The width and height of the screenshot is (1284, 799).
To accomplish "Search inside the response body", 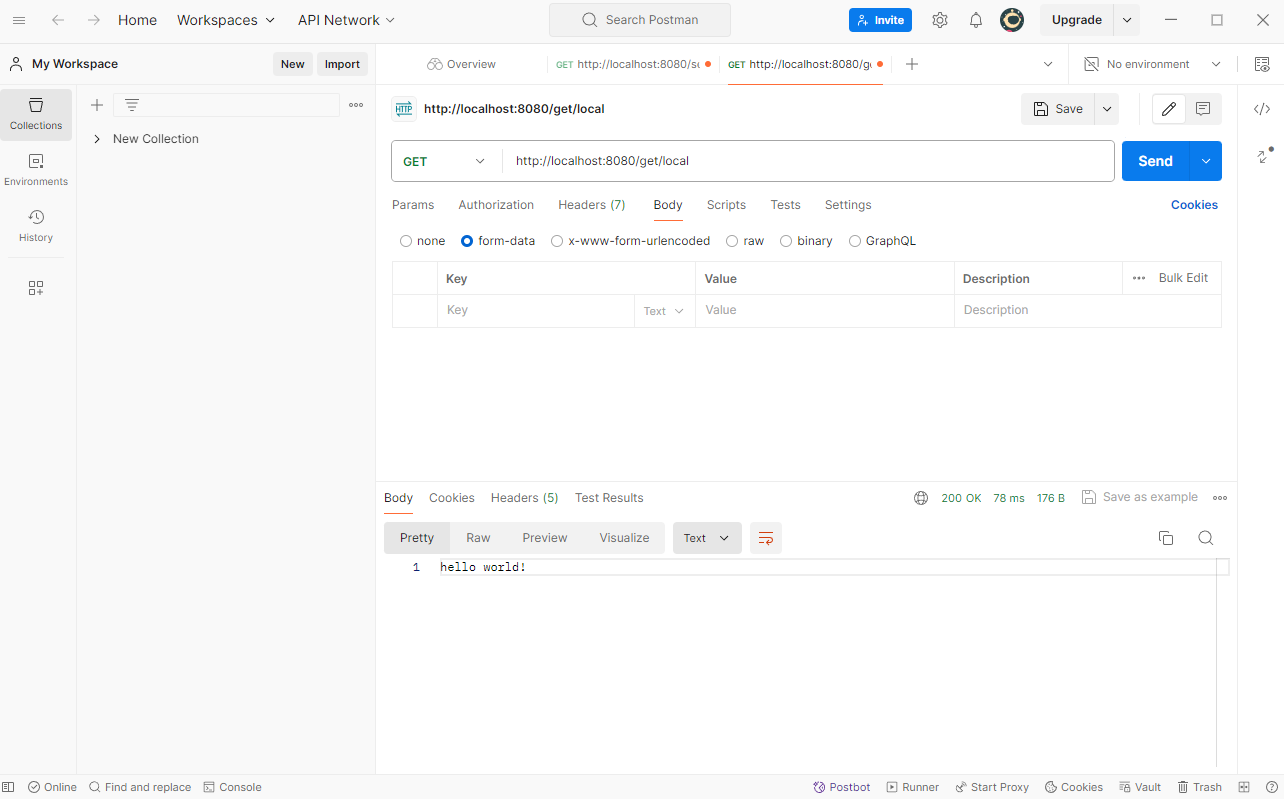I will click(1206, 538).
